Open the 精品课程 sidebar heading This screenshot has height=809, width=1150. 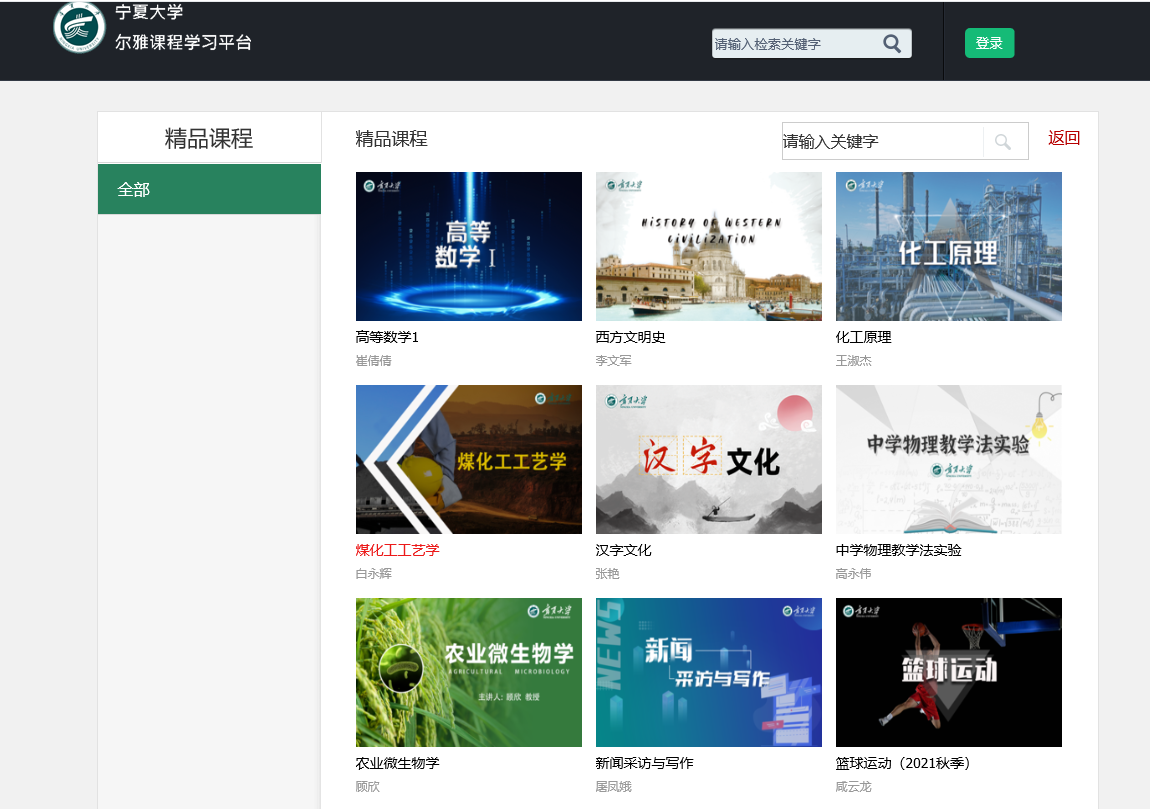[x=209, y=138]
